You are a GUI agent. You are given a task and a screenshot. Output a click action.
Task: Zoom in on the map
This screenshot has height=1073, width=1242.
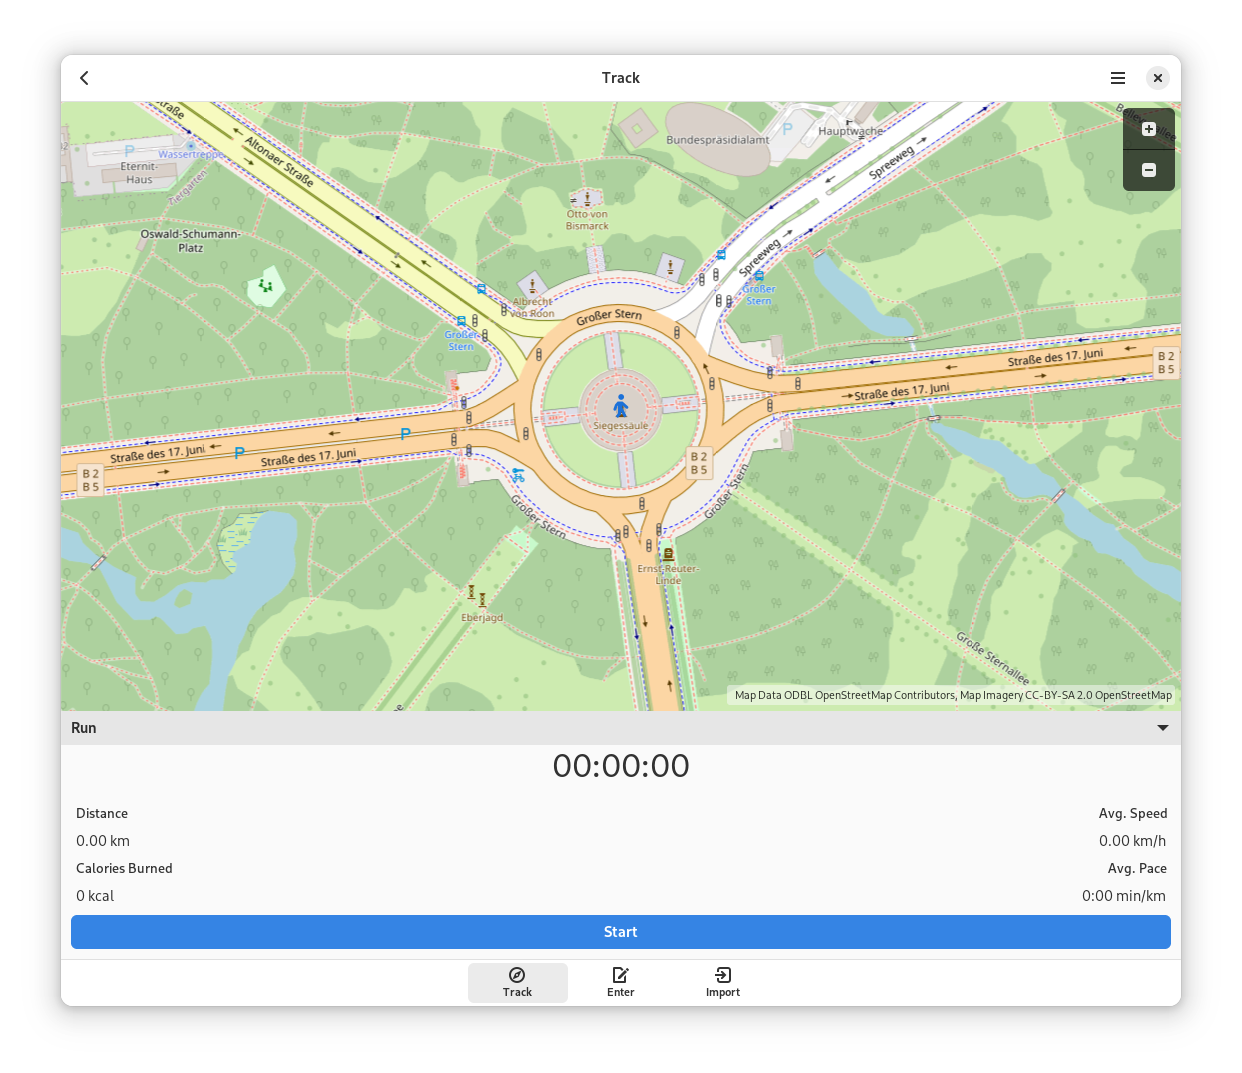(1149, 129)
